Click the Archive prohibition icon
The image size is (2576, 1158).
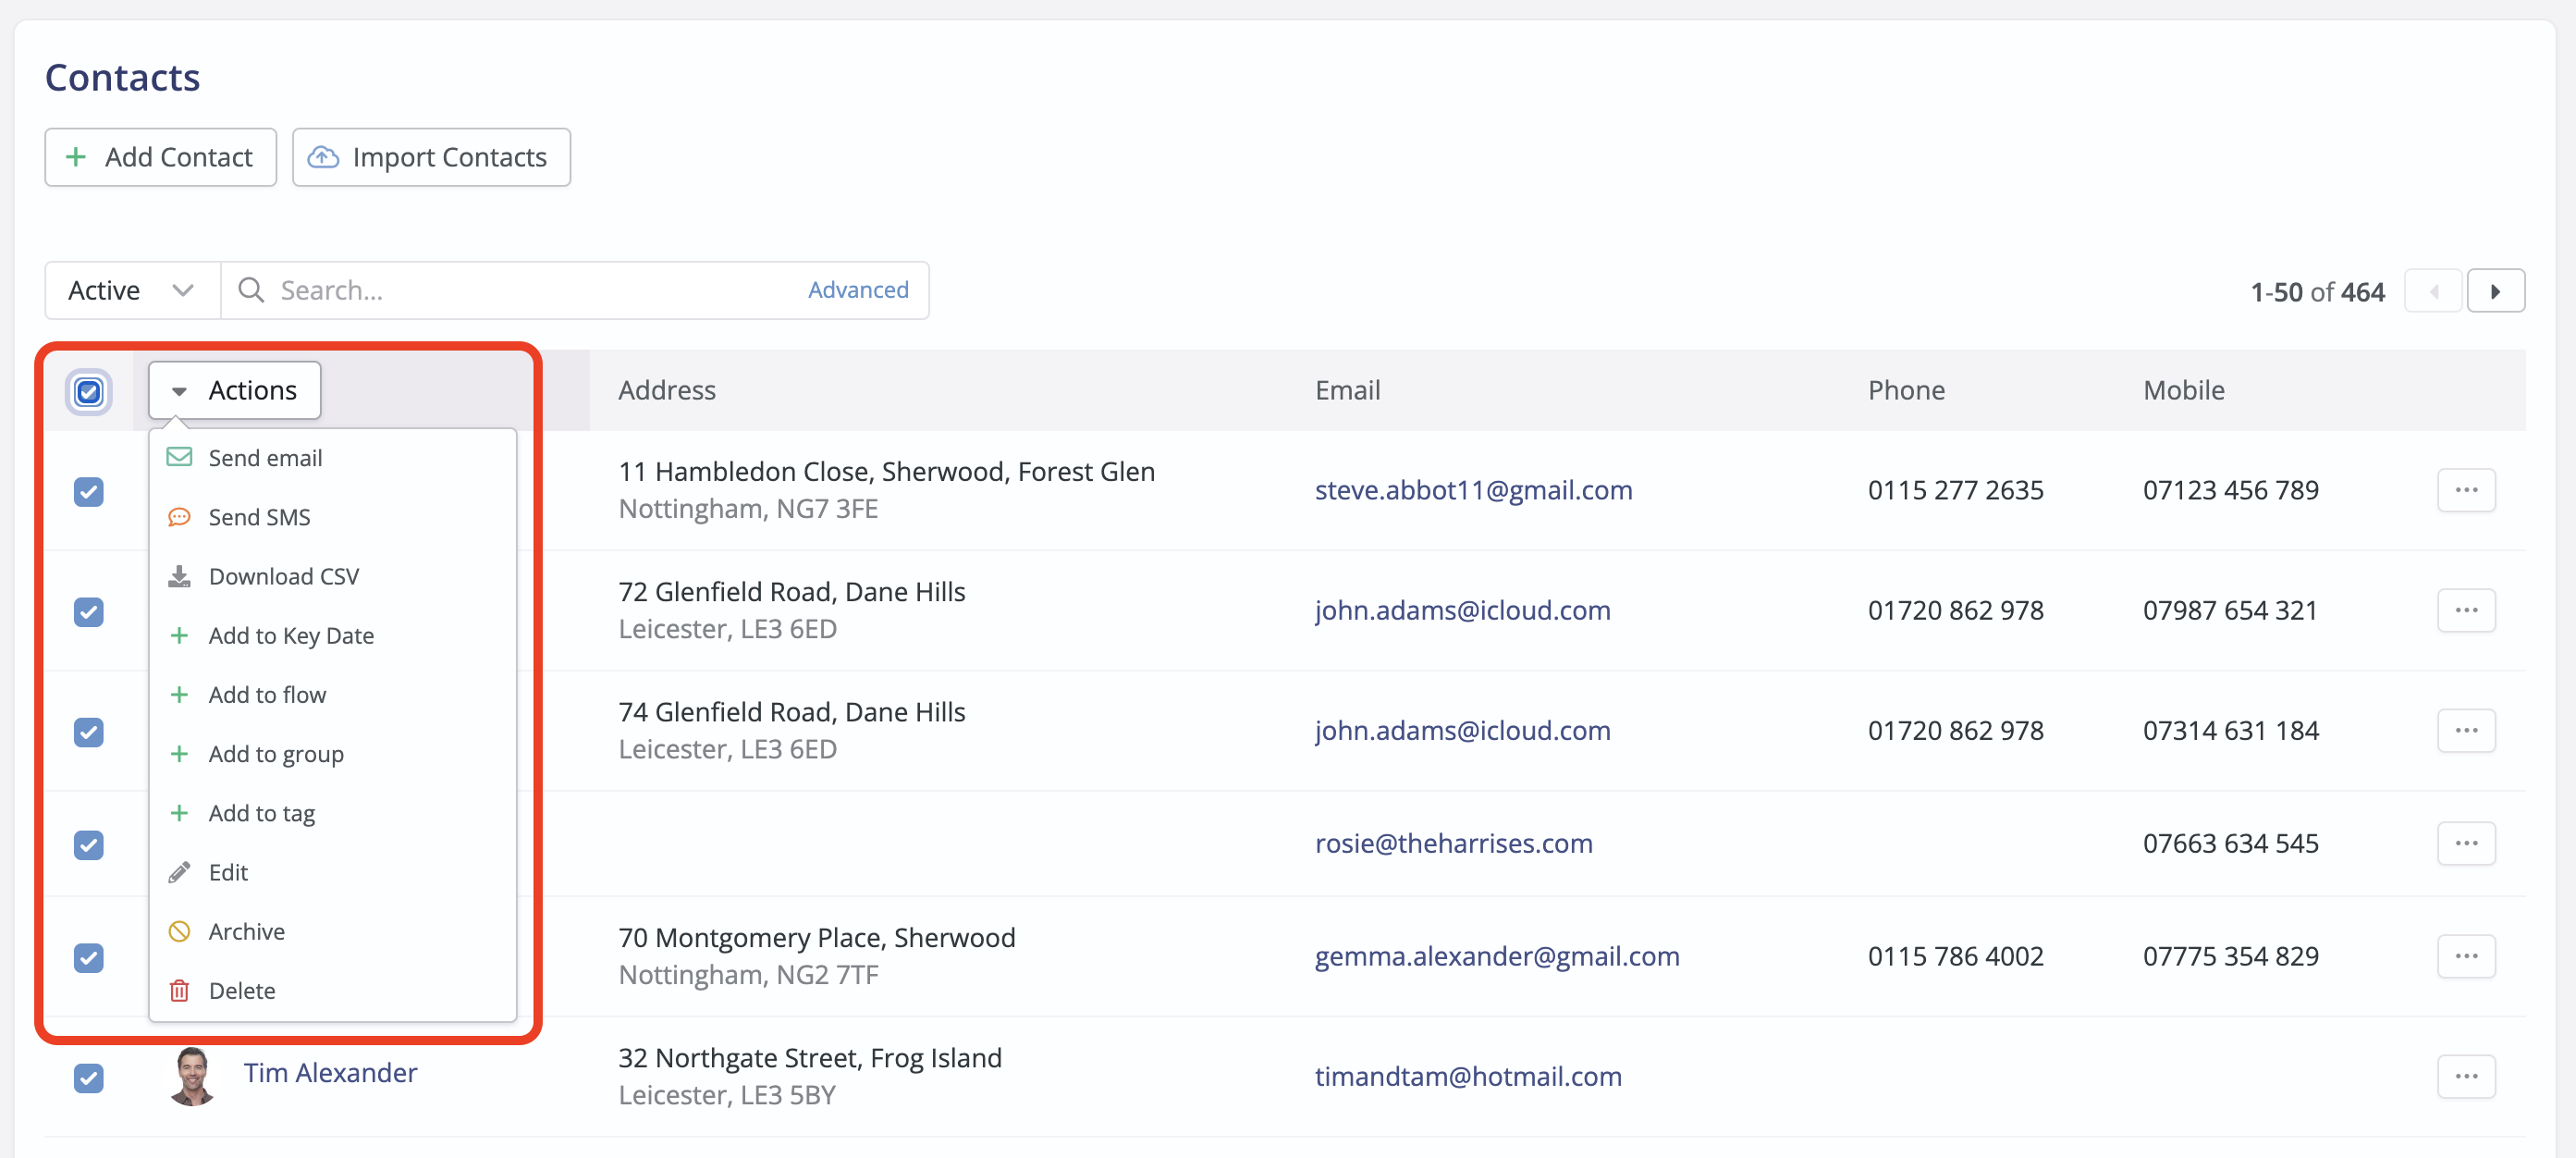coord(179,931)
